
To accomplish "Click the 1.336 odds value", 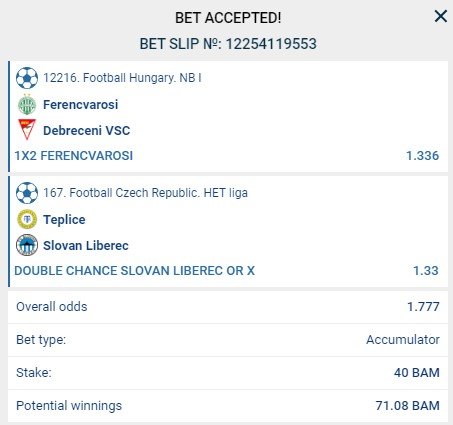I will [422, 156].
